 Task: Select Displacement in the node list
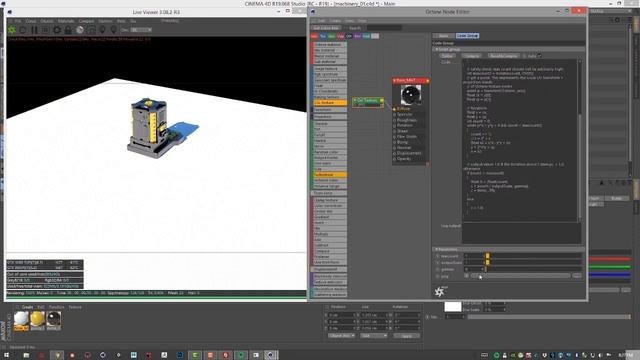point(330,269)
